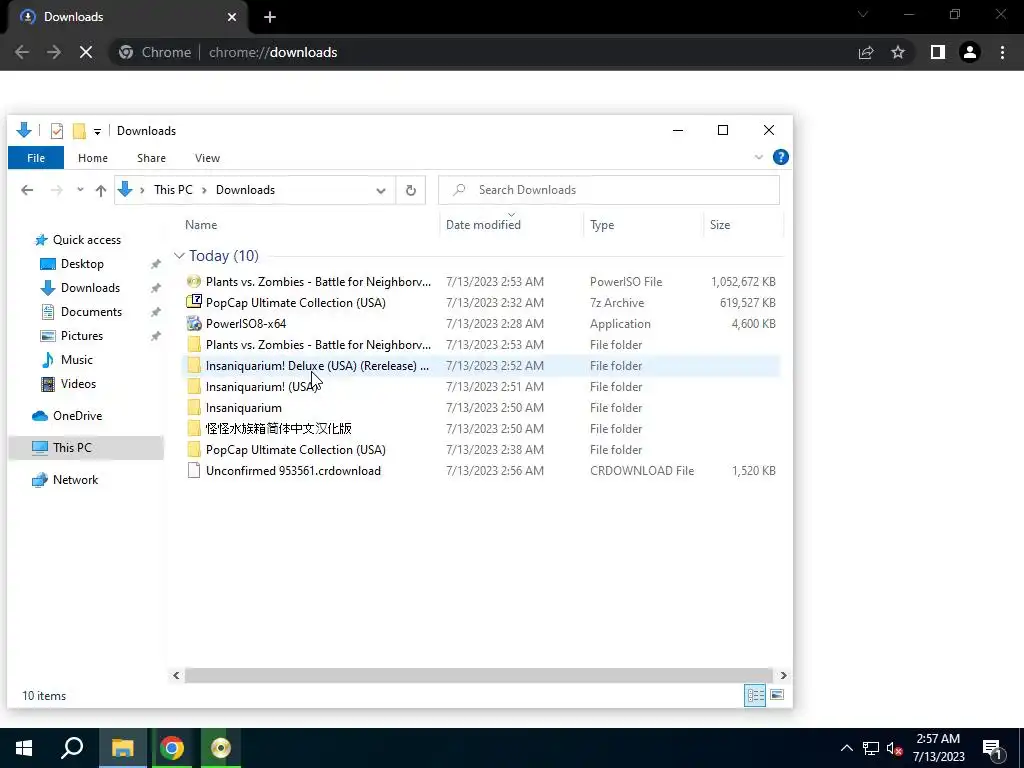Select Desktop in navigation pane
The width and height of the screenshot is (1024, 768).
click(82, 264)
